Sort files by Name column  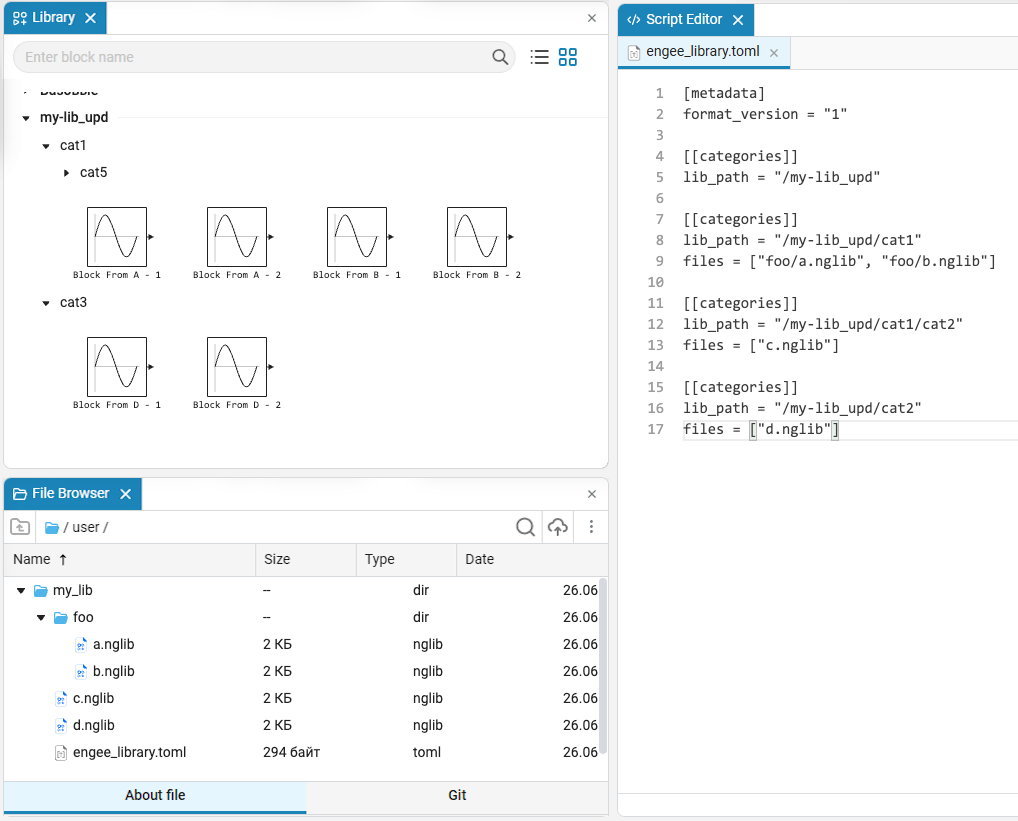pyautogui.click(x=130, y=559)
